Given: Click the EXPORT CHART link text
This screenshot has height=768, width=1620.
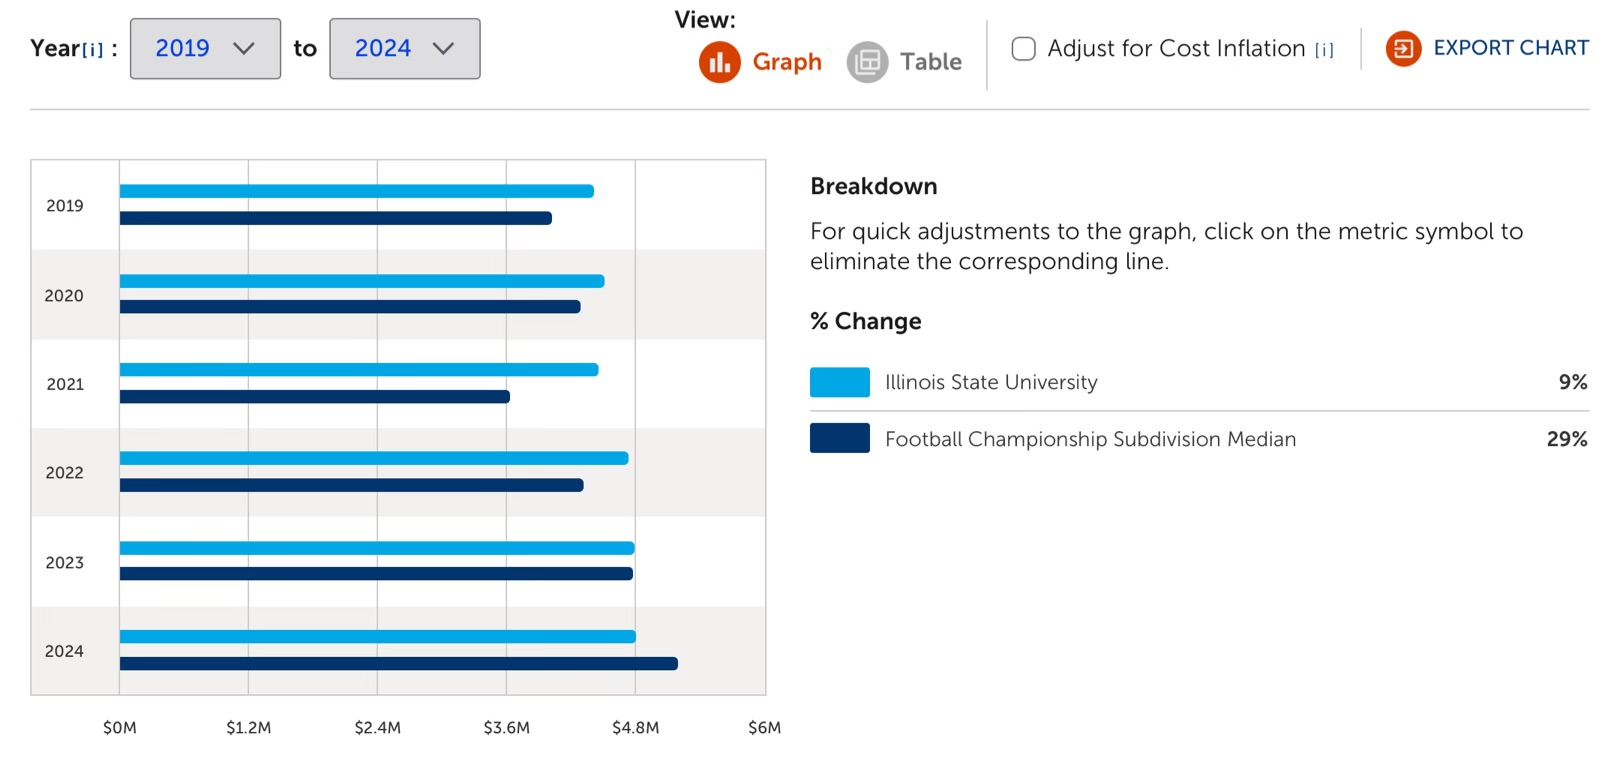Looking at the screenshot, I should tap(1510, 48).
